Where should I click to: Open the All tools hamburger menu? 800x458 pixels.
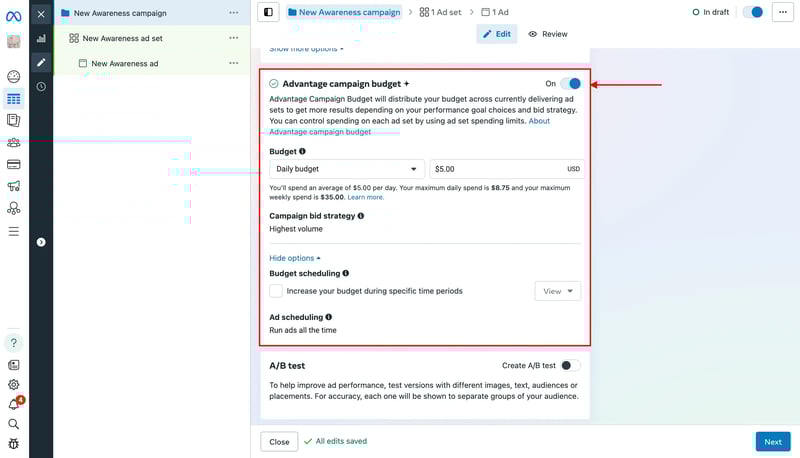pos(14,232)
